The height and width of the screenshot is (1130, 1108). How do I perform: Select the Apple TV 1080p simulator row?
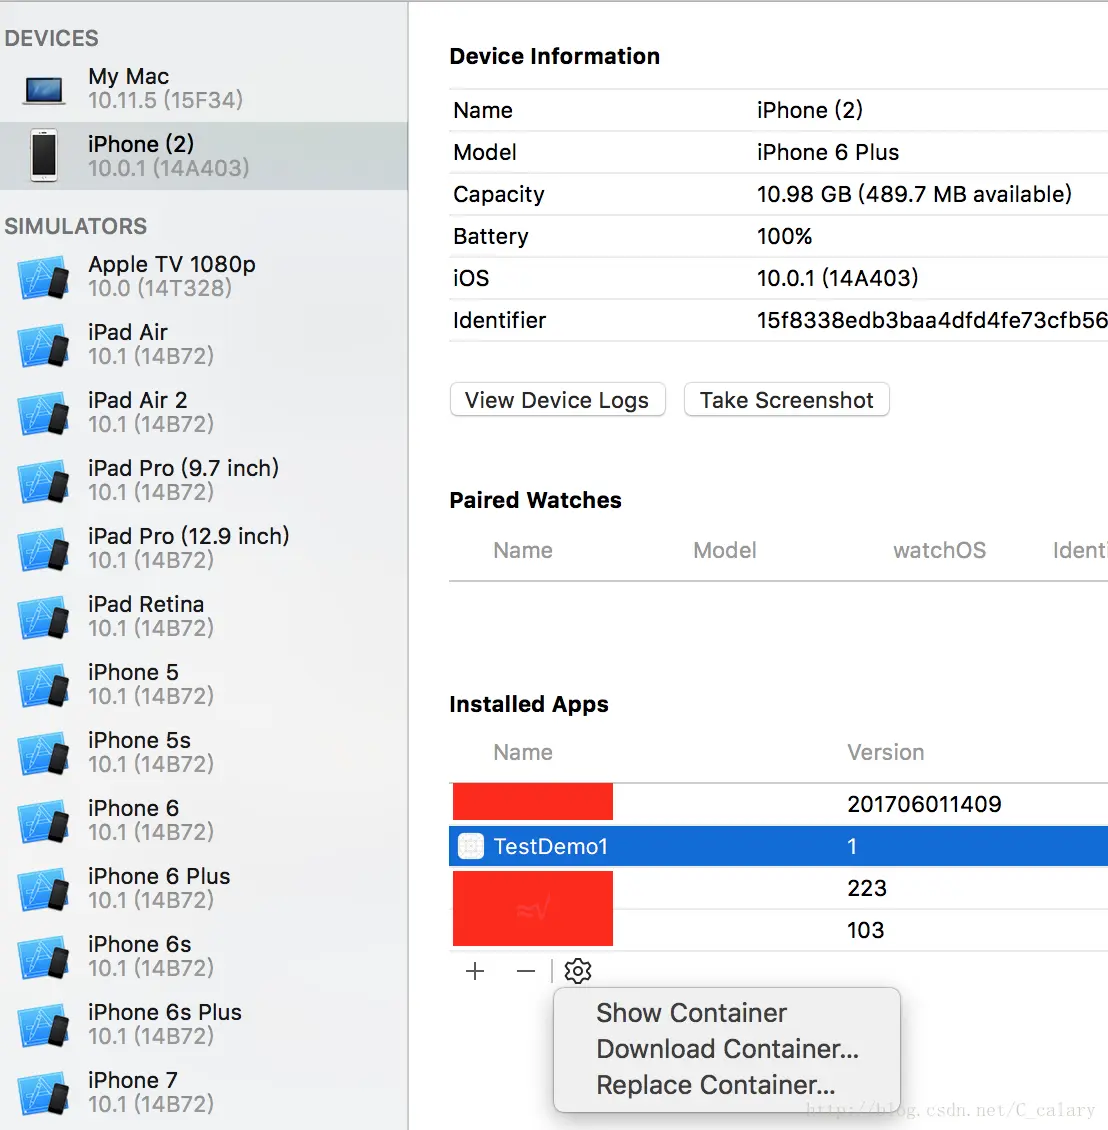point(204,277)
